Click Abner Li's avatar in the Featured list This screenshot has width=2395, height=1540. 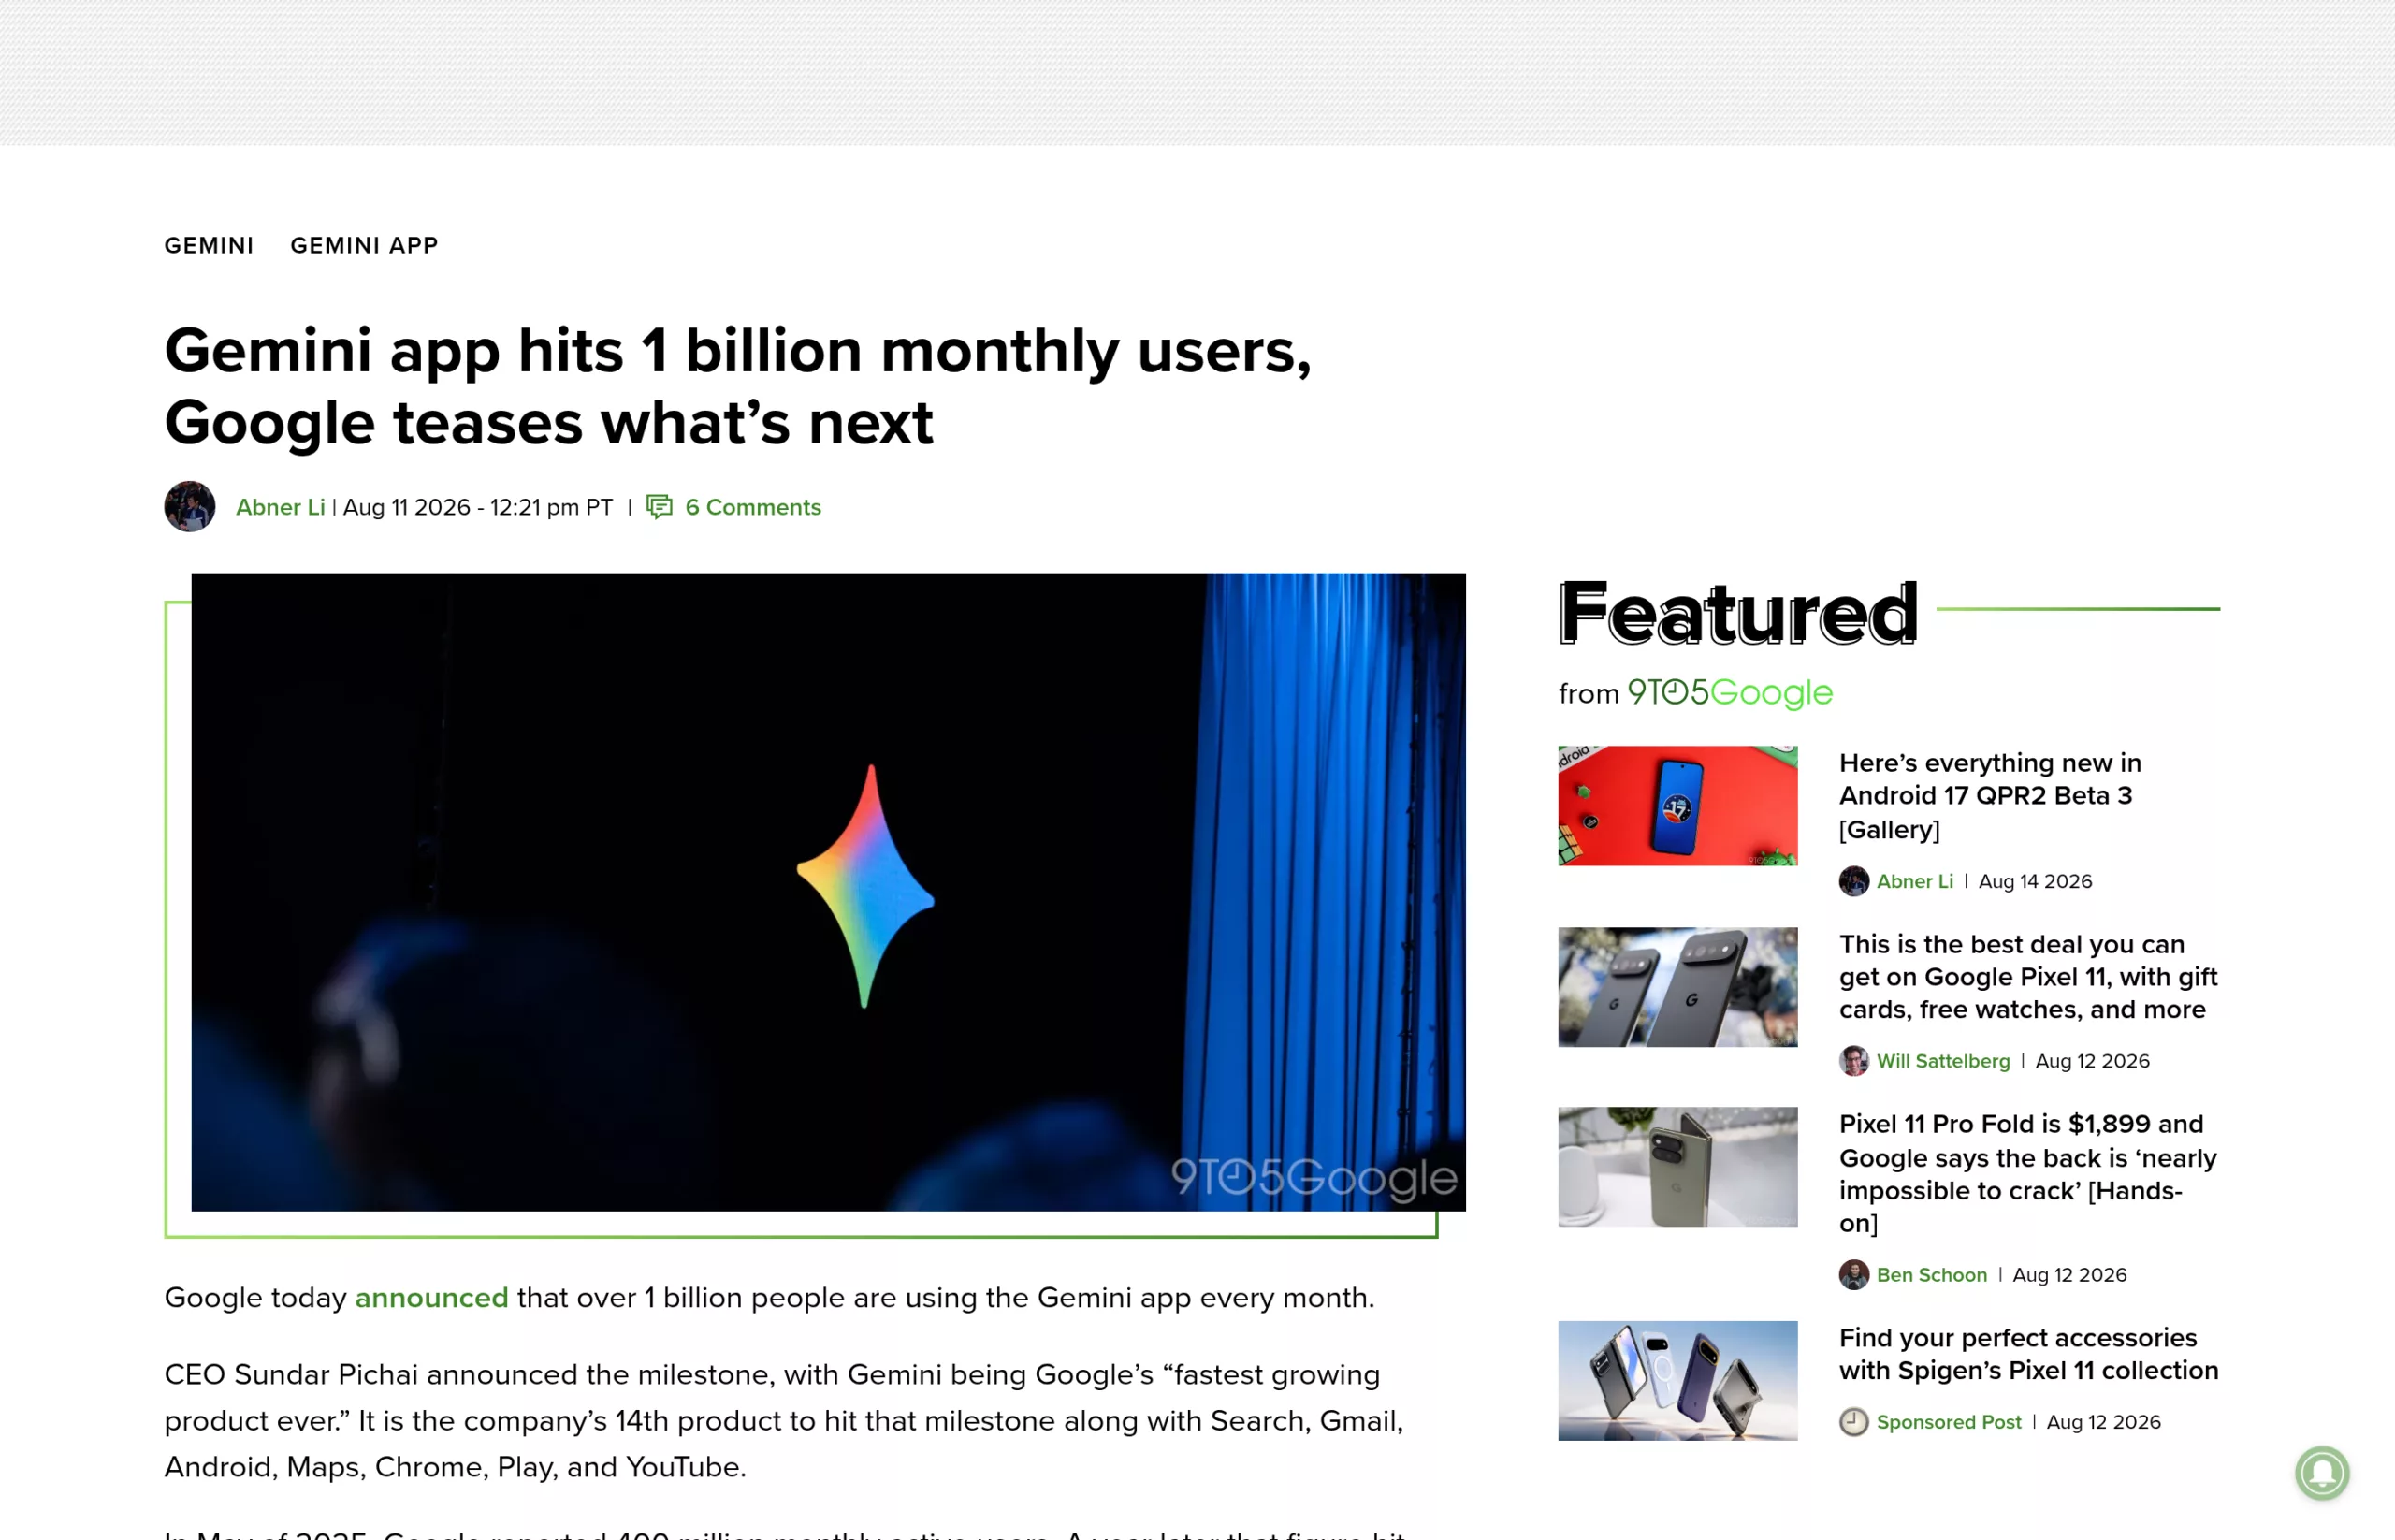[x=1854, y=881]
